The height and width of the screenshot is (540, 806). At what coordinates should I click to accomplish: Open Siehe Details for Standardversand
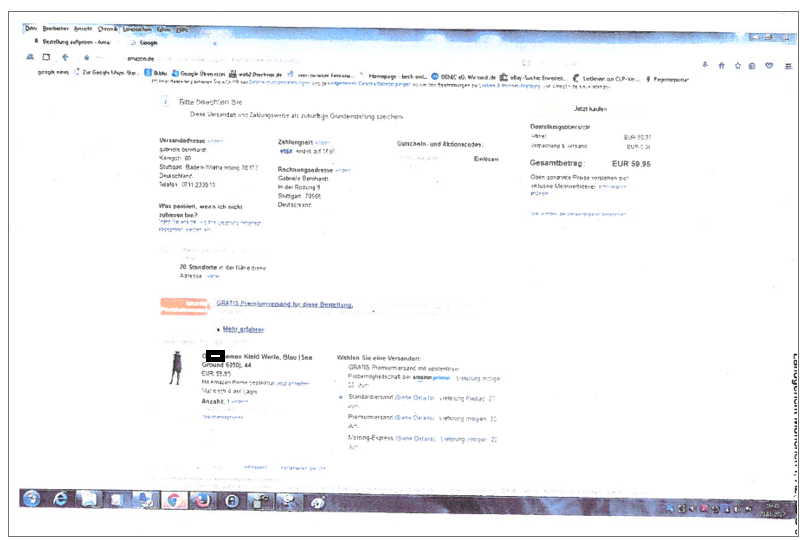coord(415,398)
